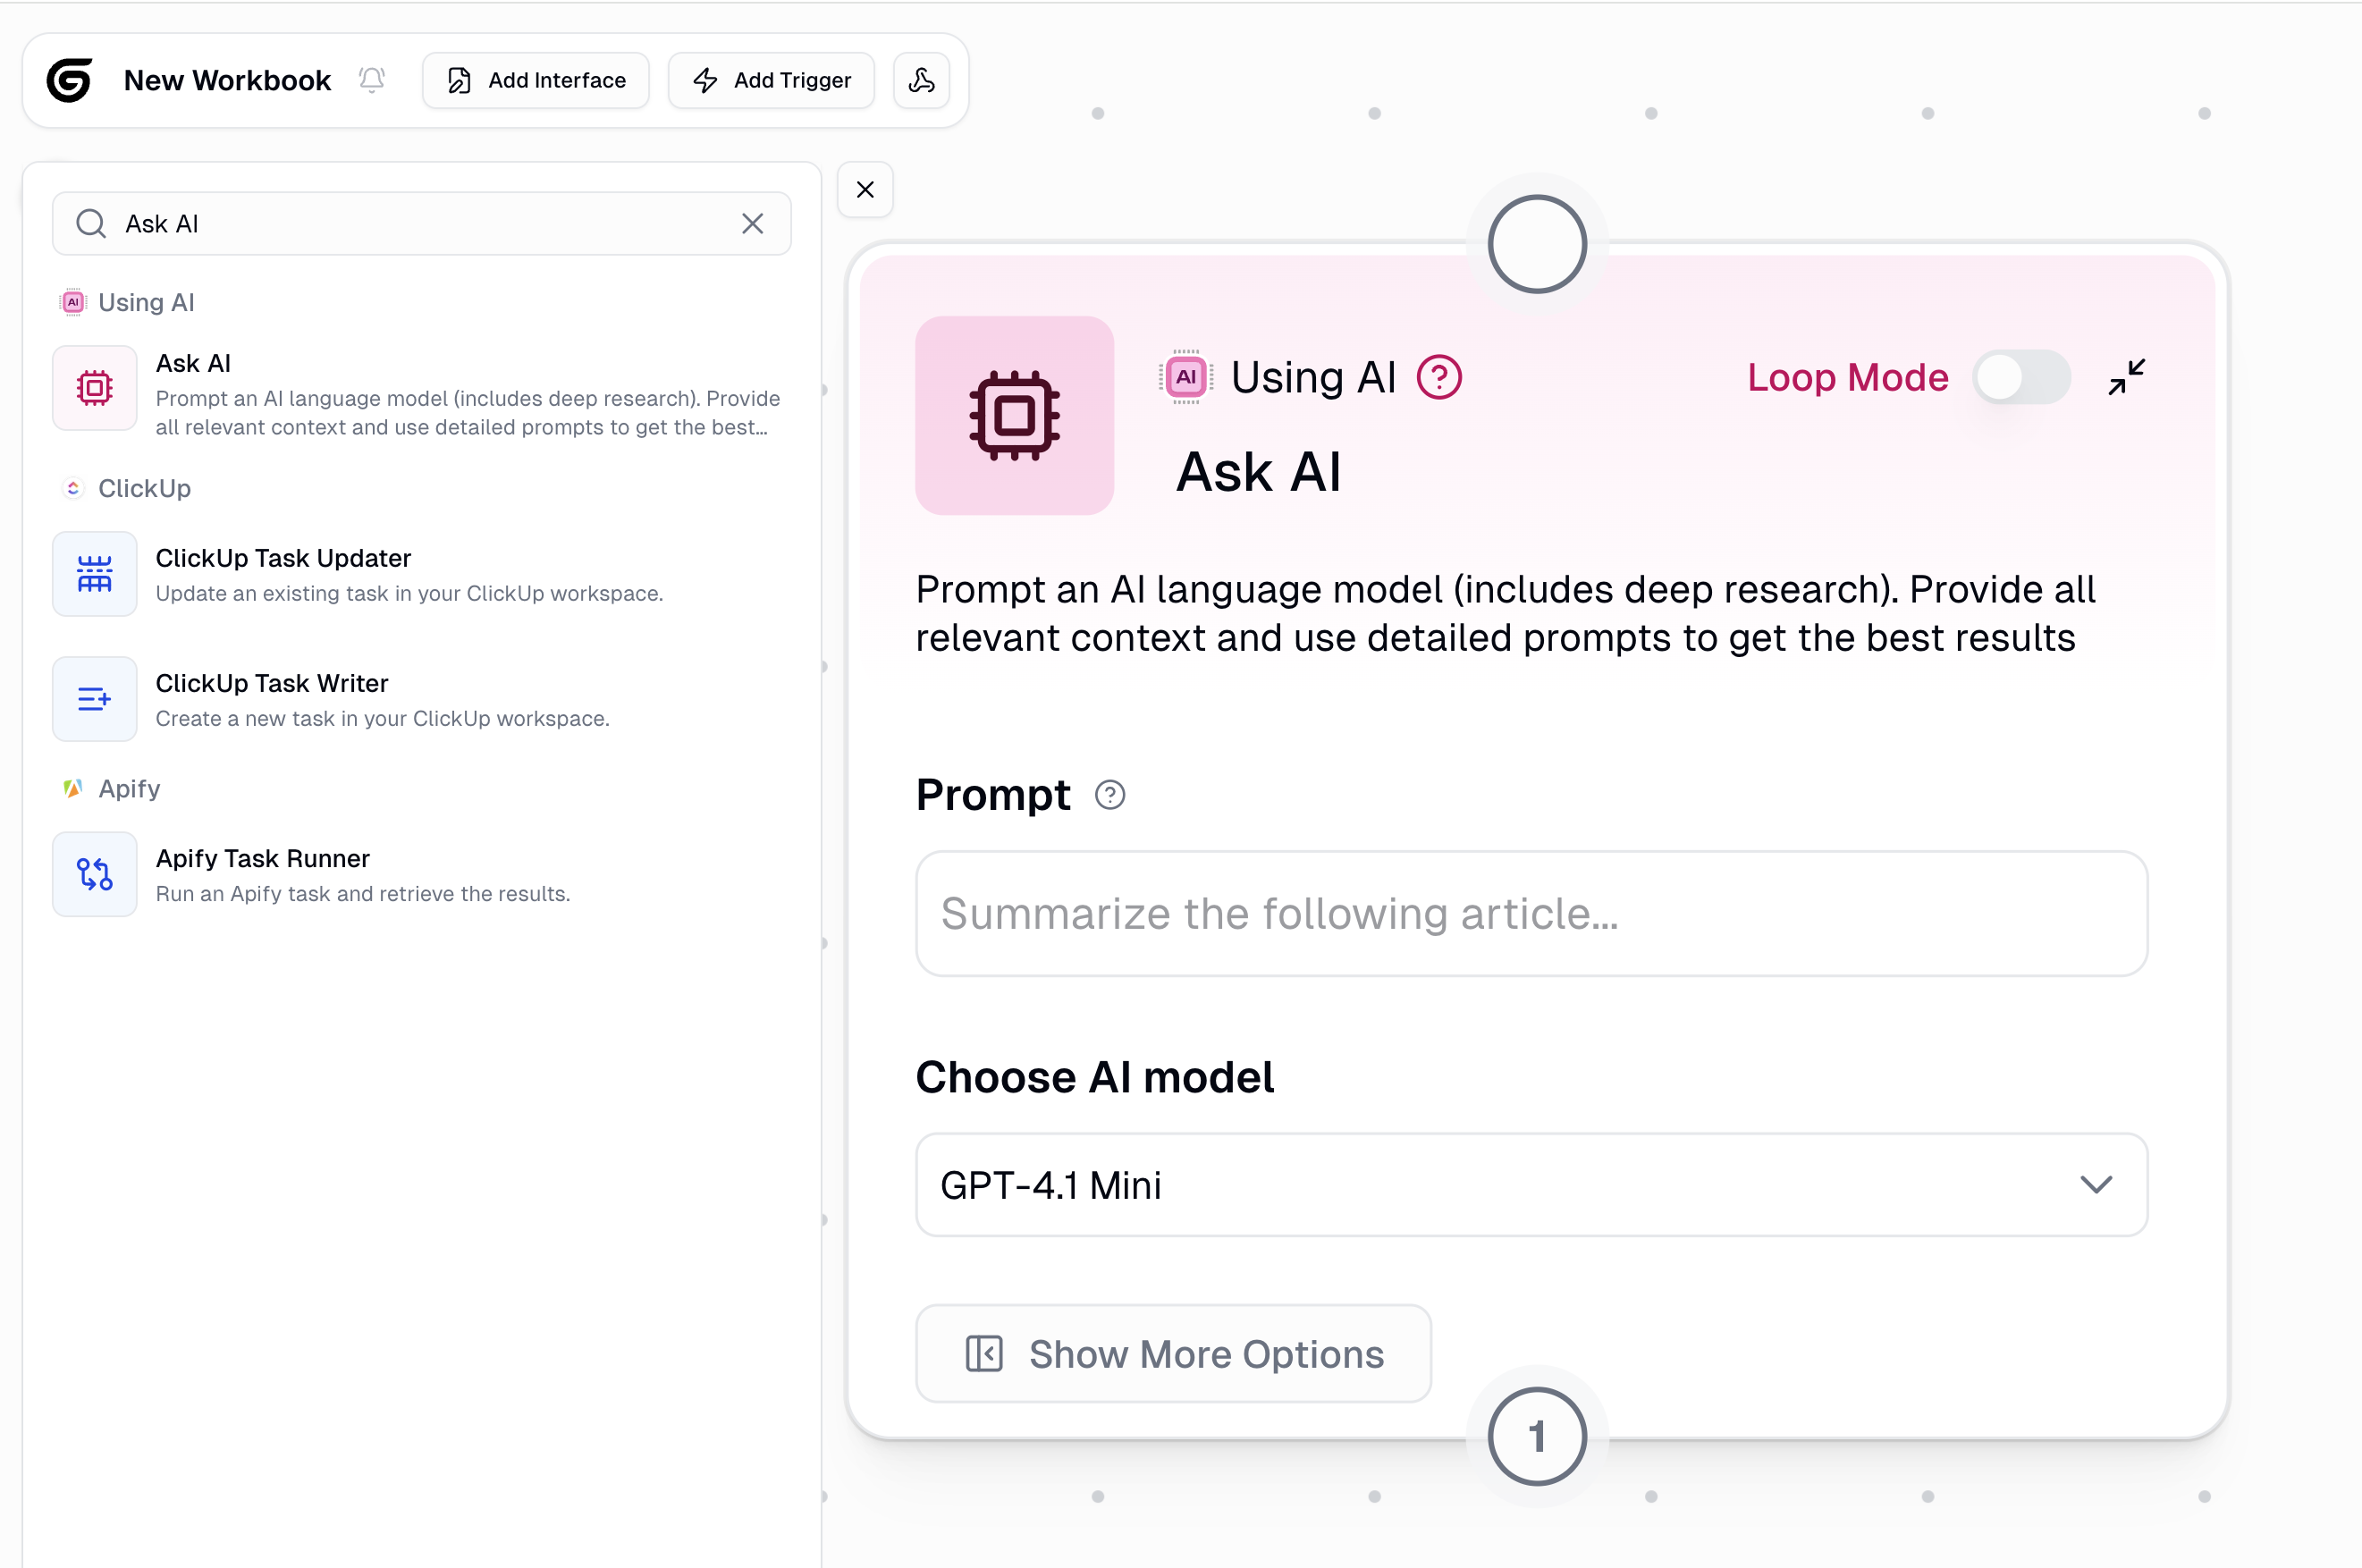
Task: Click the chip icon on the Ask AI card
Action: click(x=1013, y=416)
